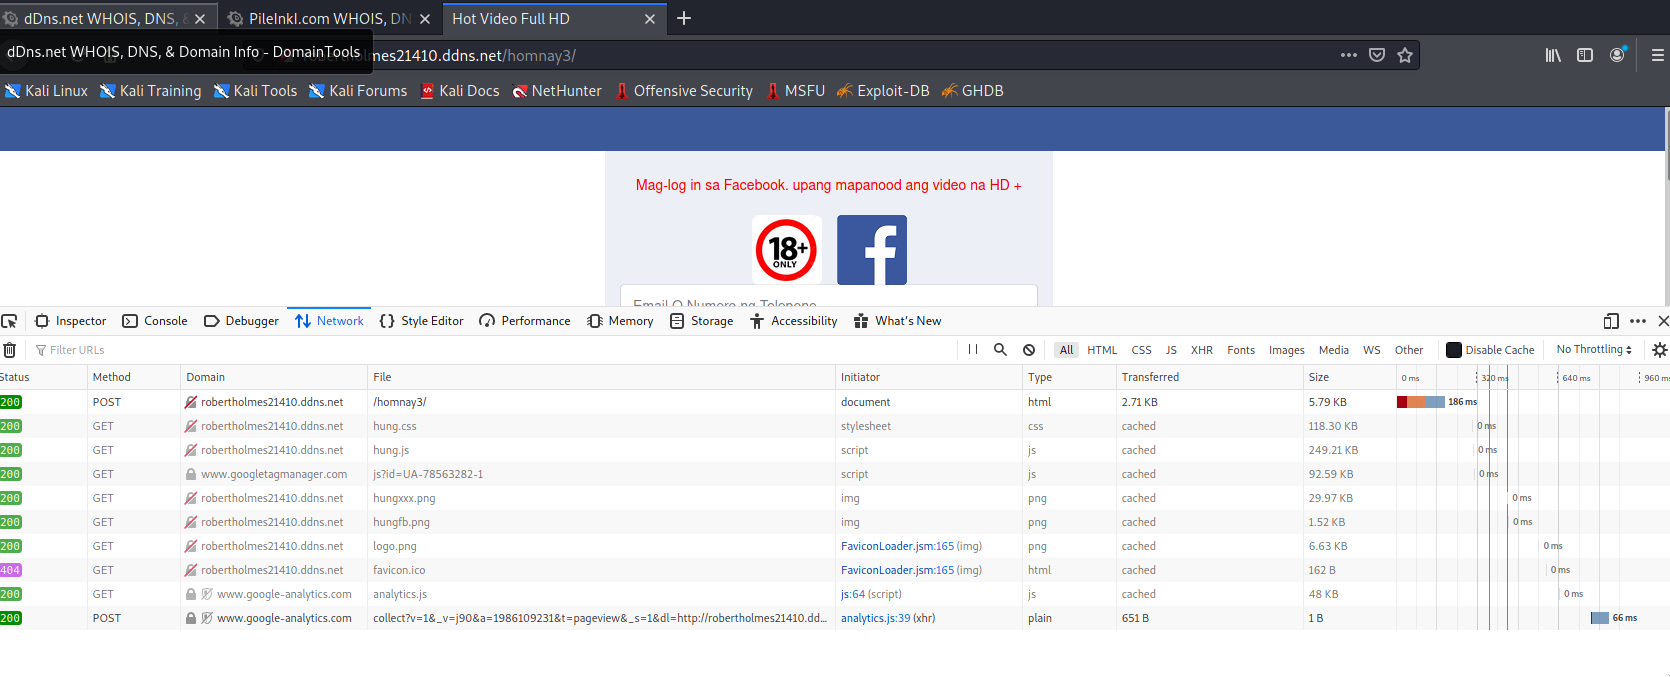Screen dimensions: 1670x677
Task: Close the PileInkl.com WHOIS tab
Action: point(425,19)
